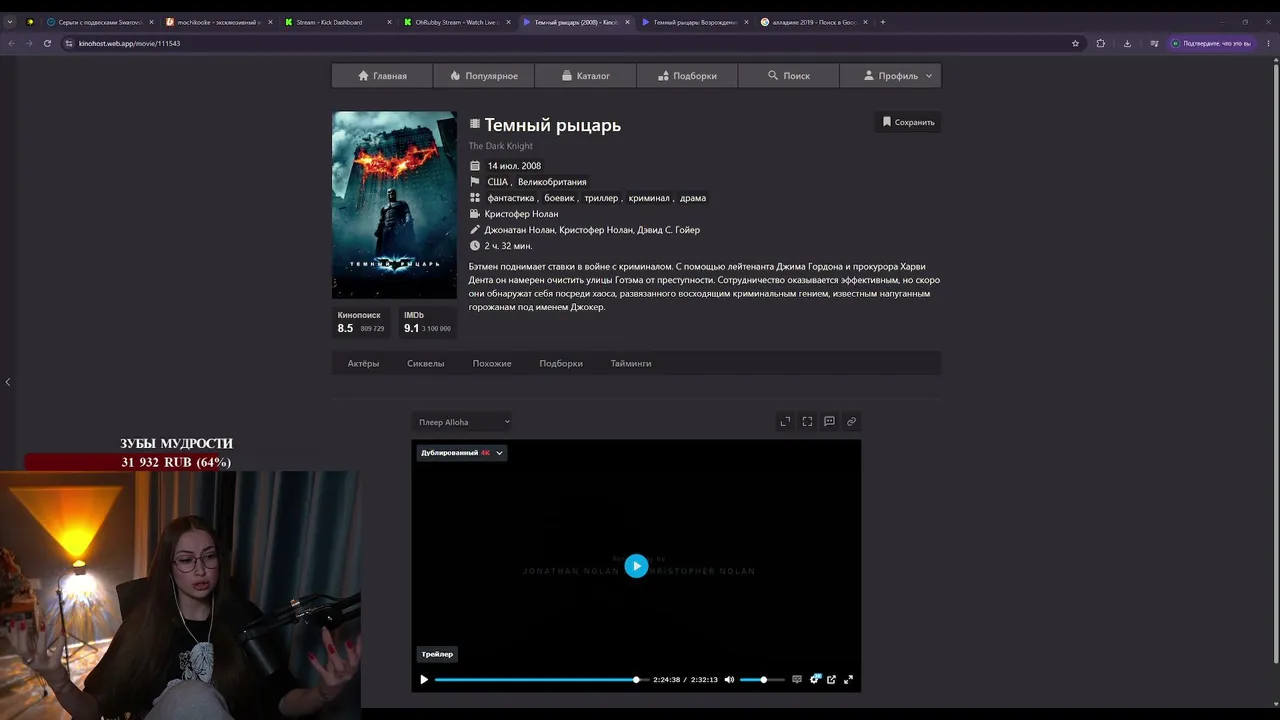Open player quality settings gear

pos(815,680)
